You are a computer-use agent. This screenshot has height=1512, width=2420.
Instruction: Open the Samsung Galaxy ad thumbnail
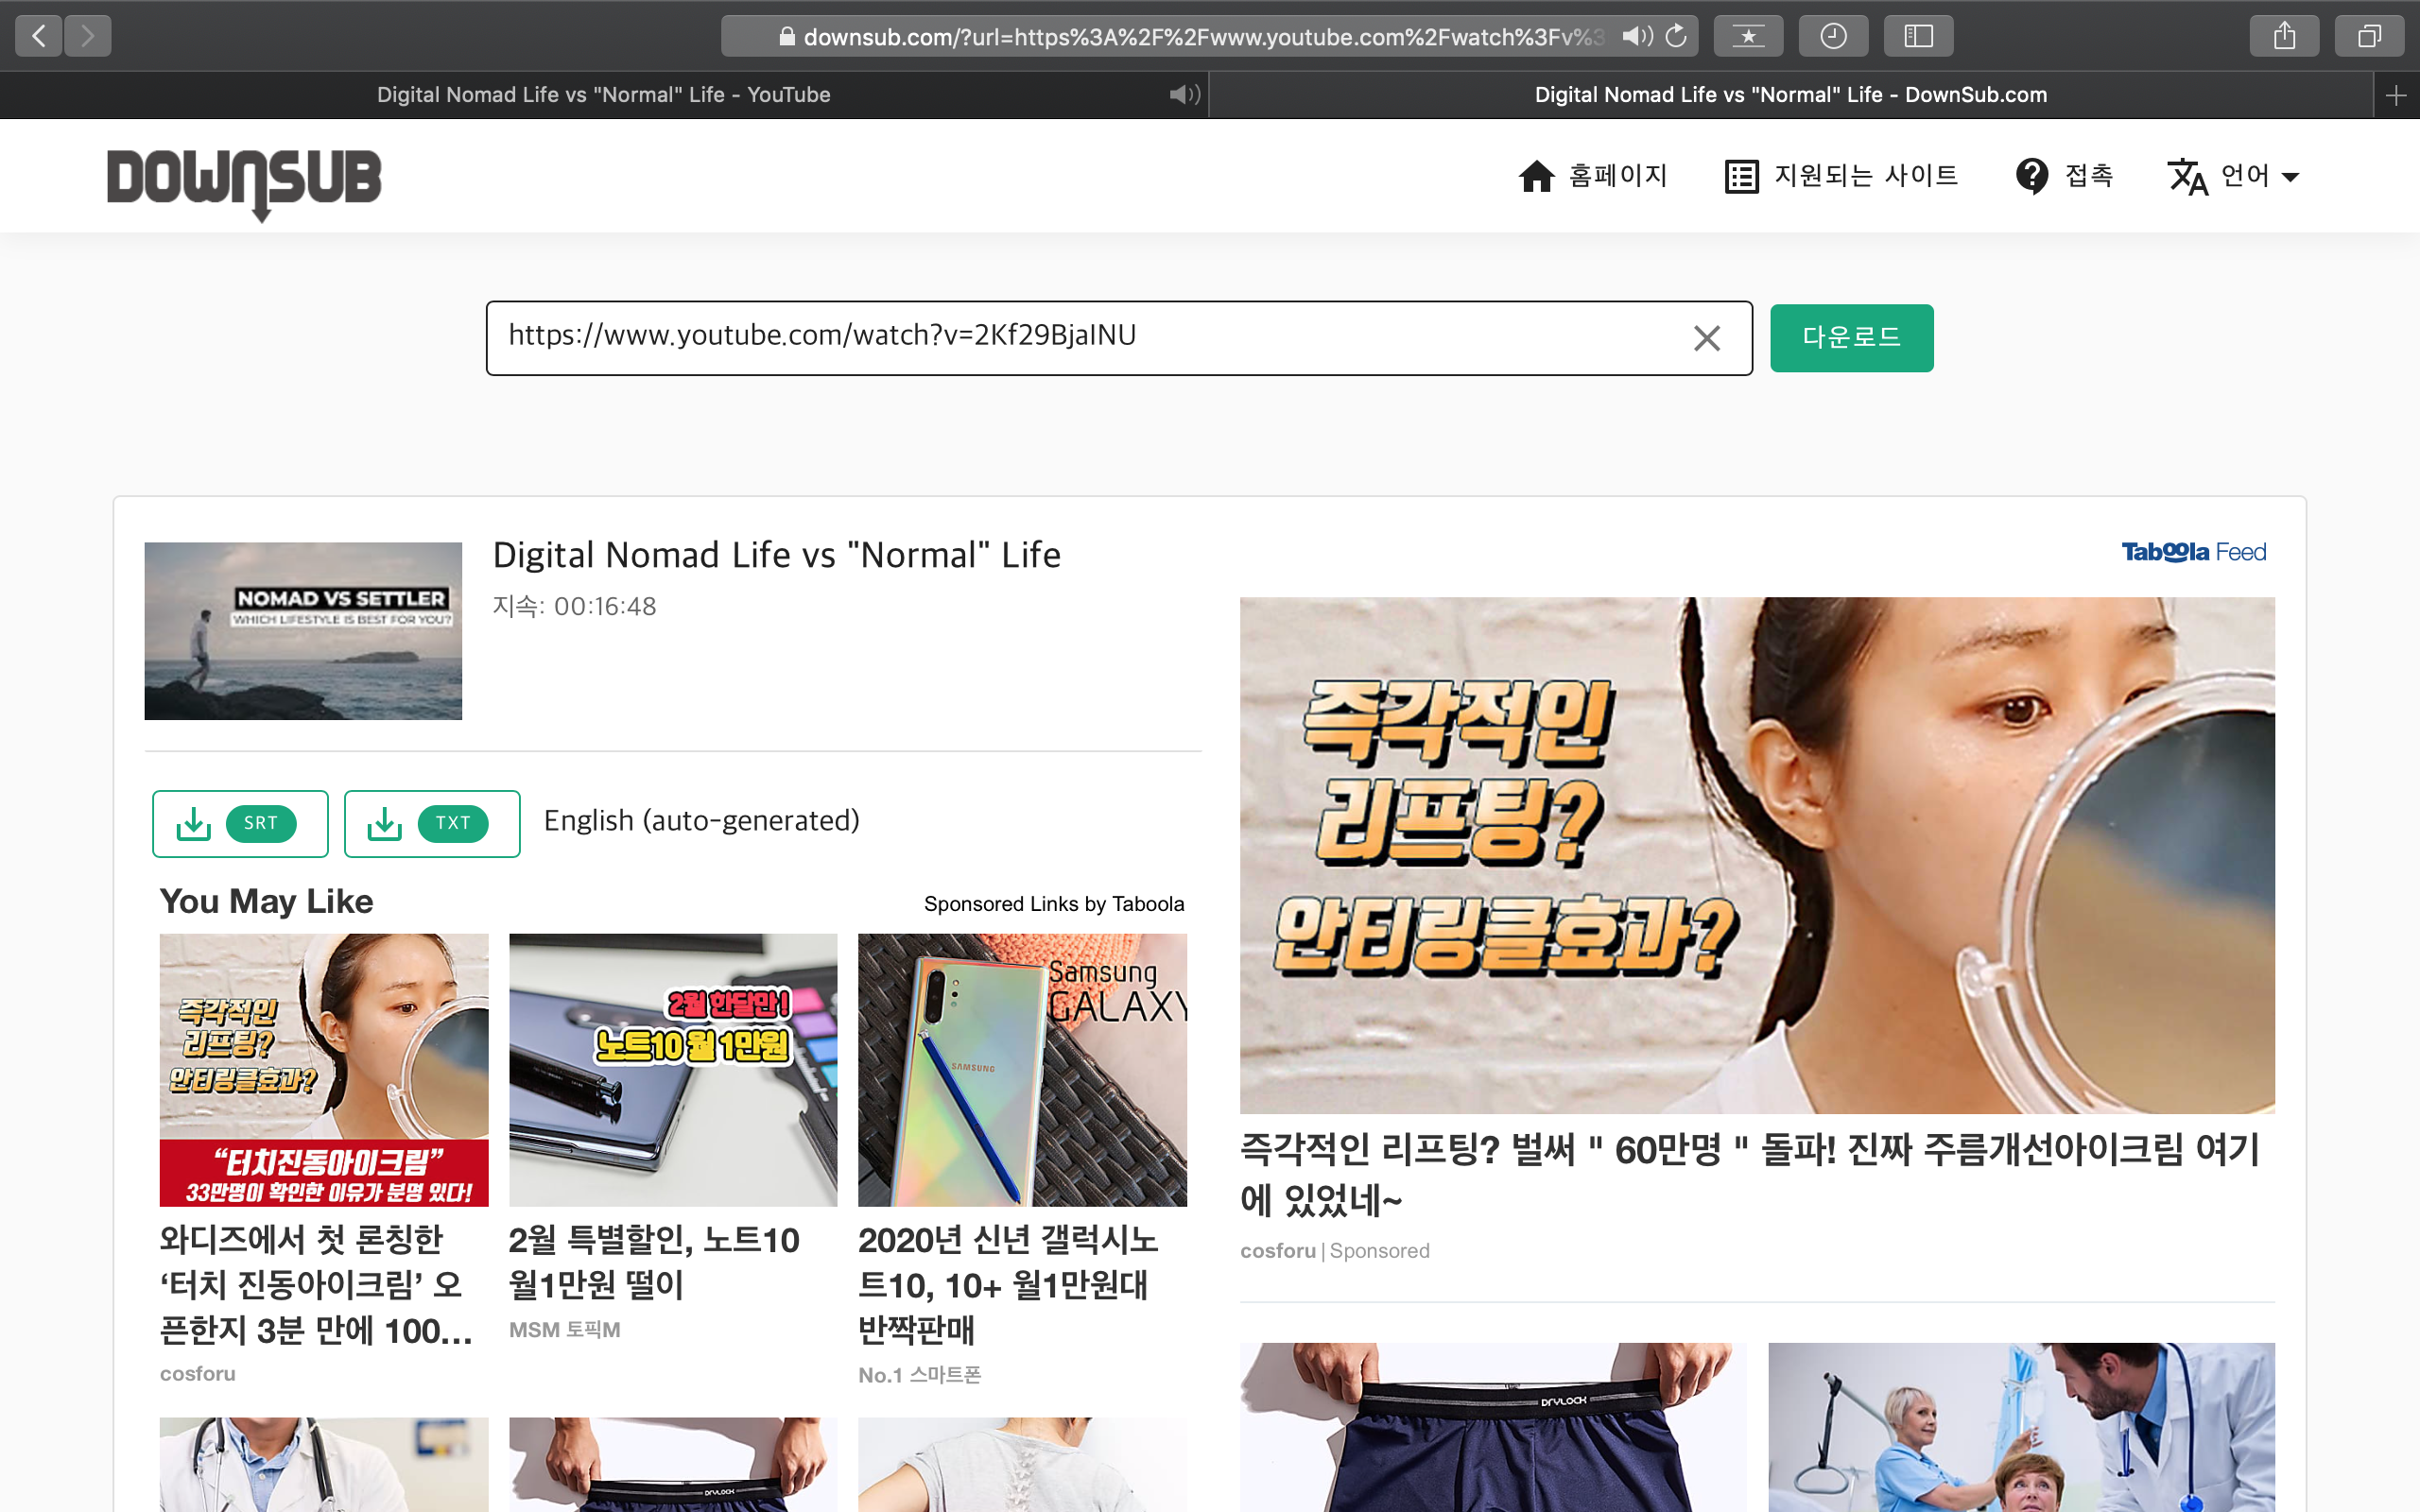click(x=1022, y=1070)
